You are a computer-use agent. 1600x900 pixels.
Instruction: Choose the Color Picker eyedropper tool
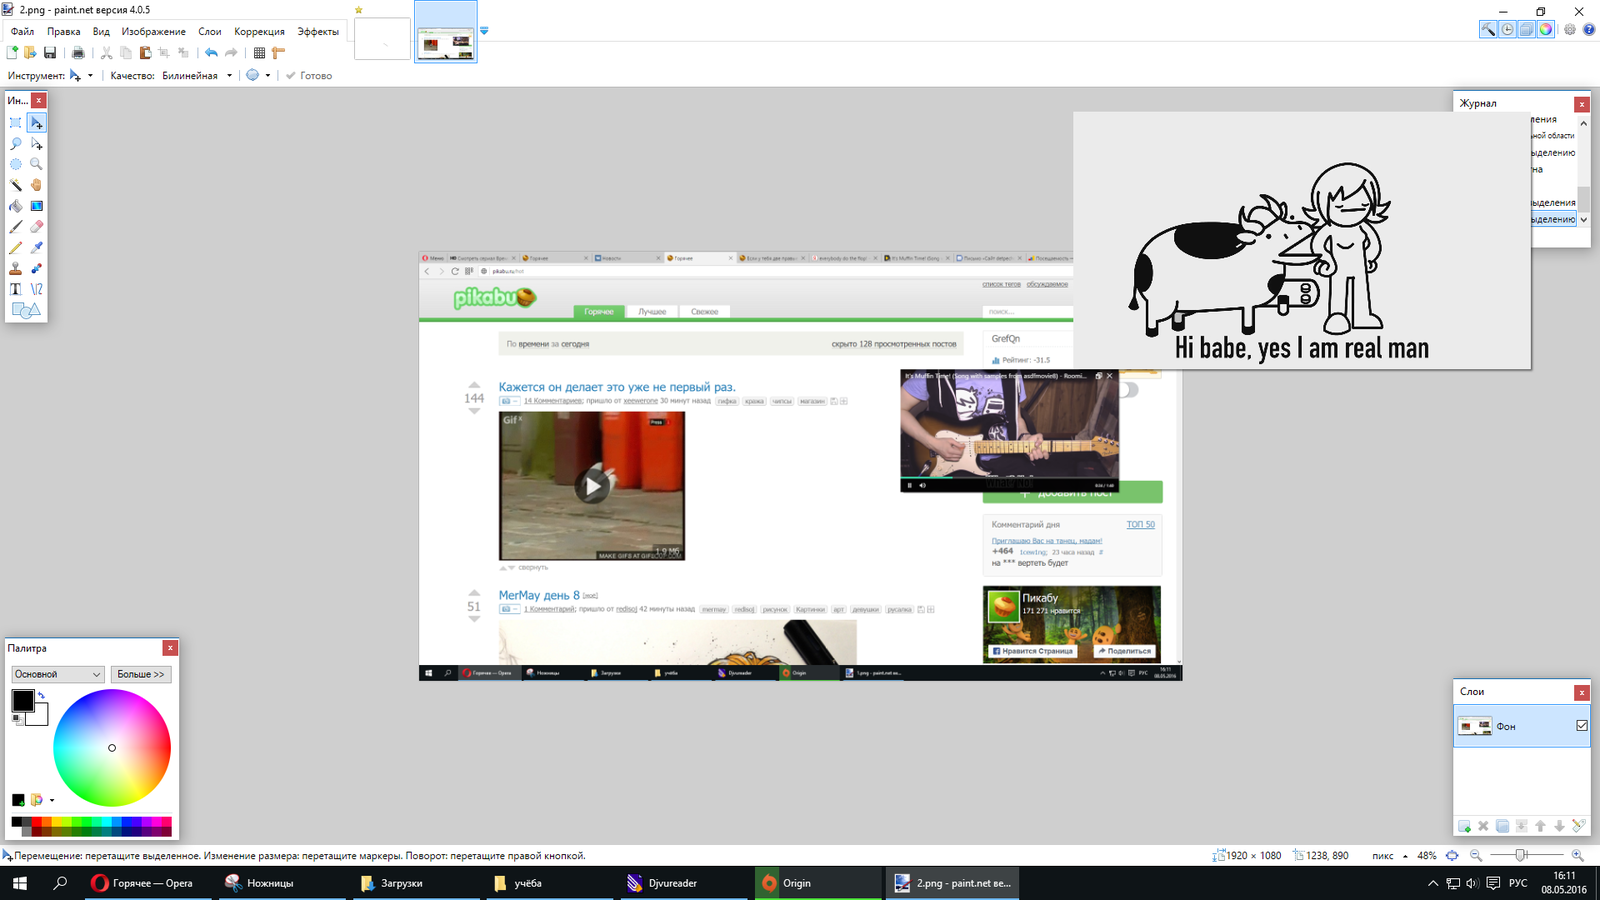(x=37, y=248)
